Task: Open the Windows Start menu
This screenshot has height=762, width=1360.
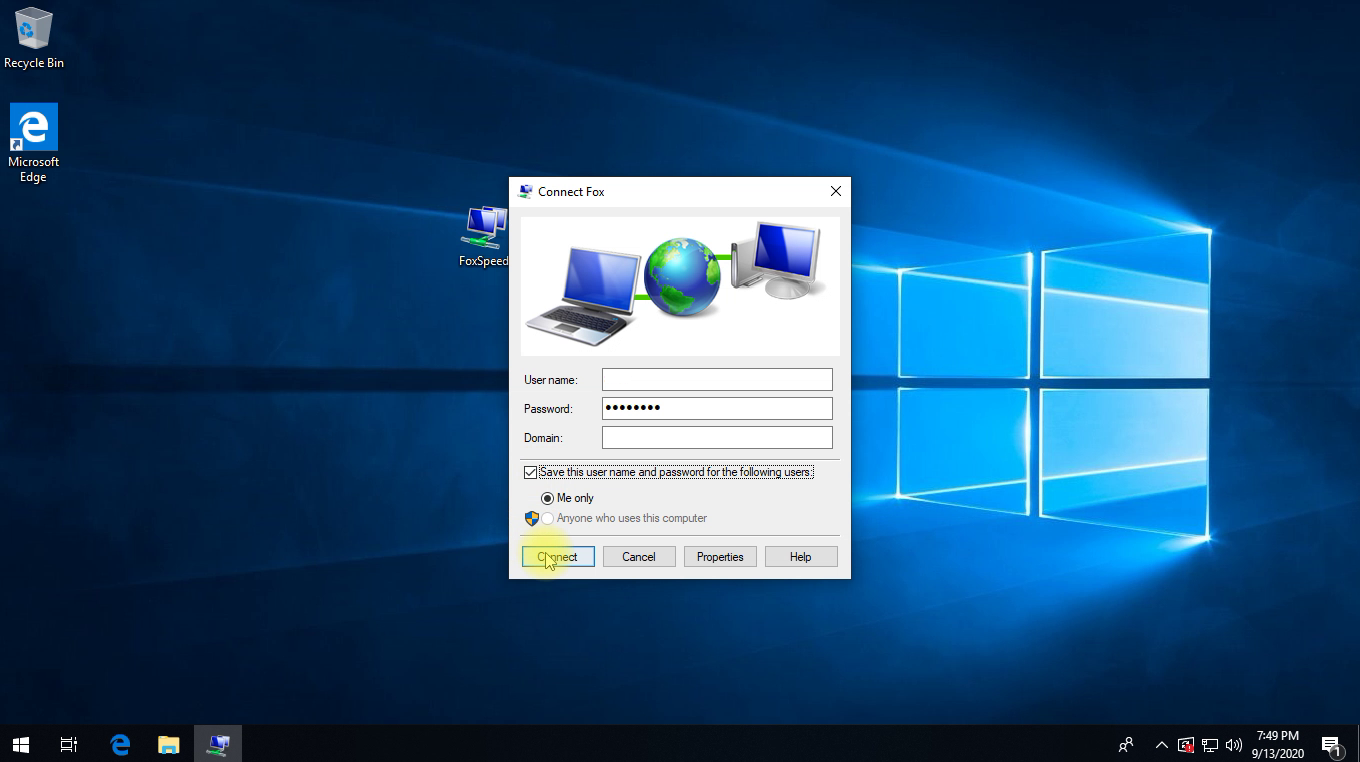Action: click(21, 744)
